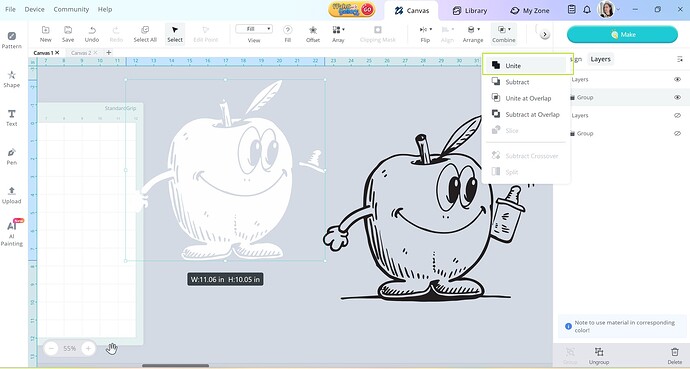Ungroup the selected layers
The image size is (690, 369).
point(599,356)
